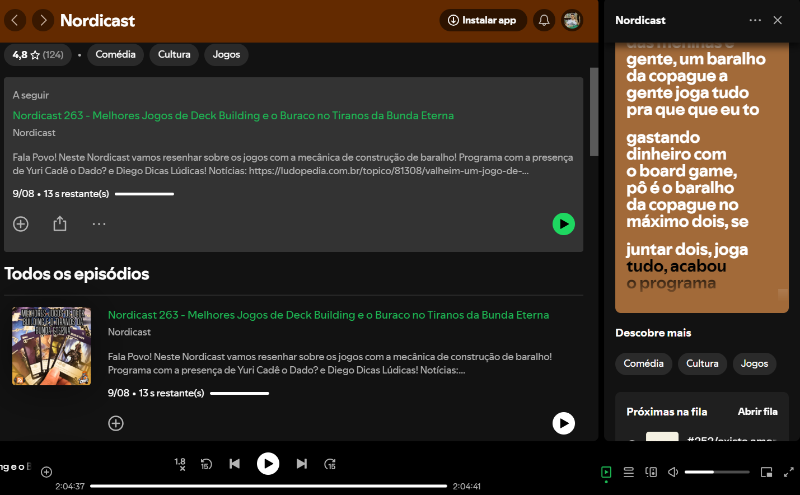Add A seguir episode to library
Image resolution: width=800 pixels, height=495 pixels.
point(20,224)
